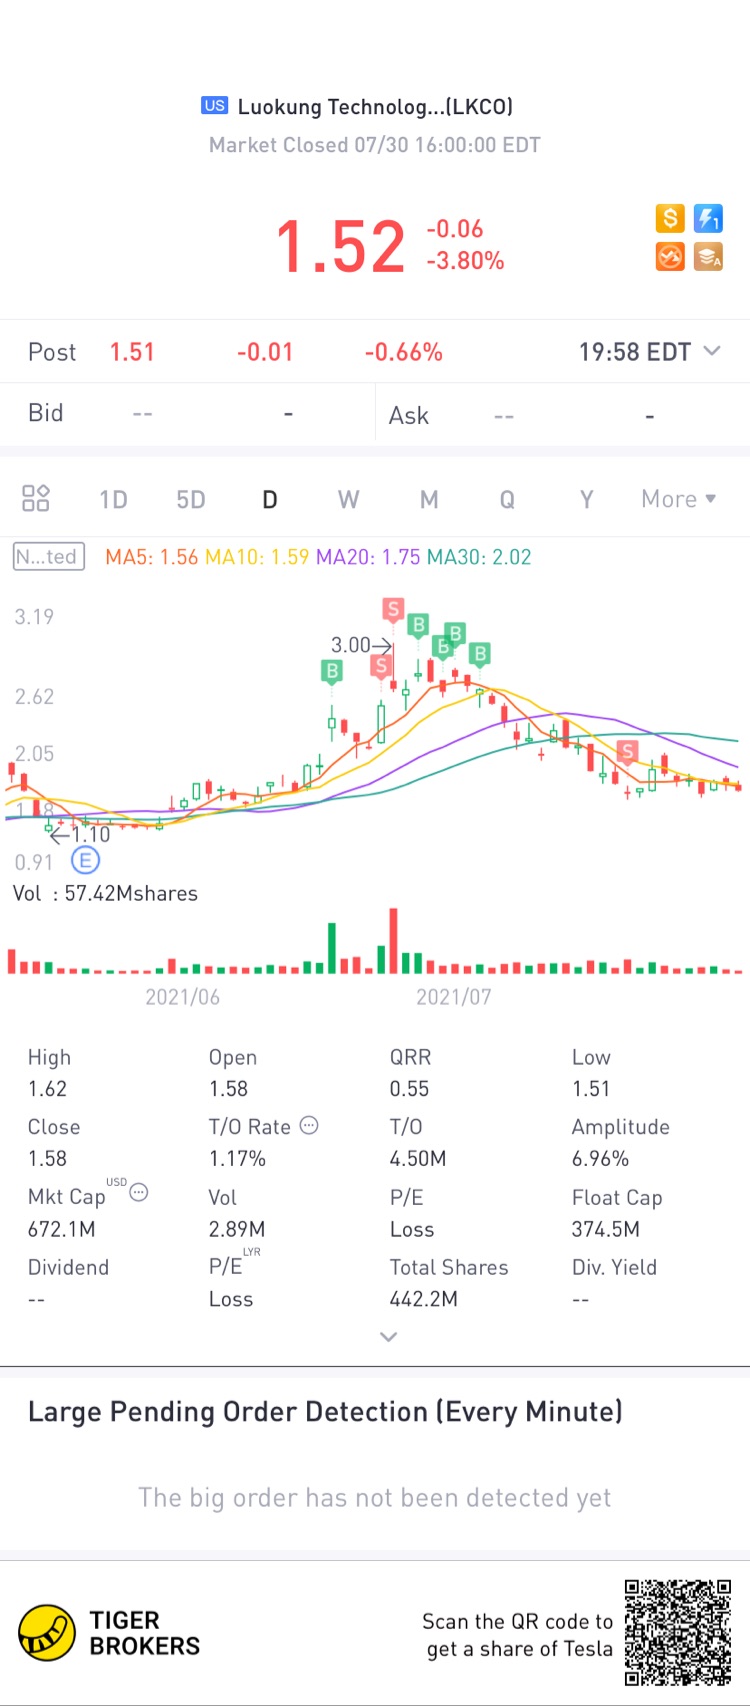Viewport: 750px width, 1706px height.
Task: Switch to the 5D chart tab
Action: point(191,499)
